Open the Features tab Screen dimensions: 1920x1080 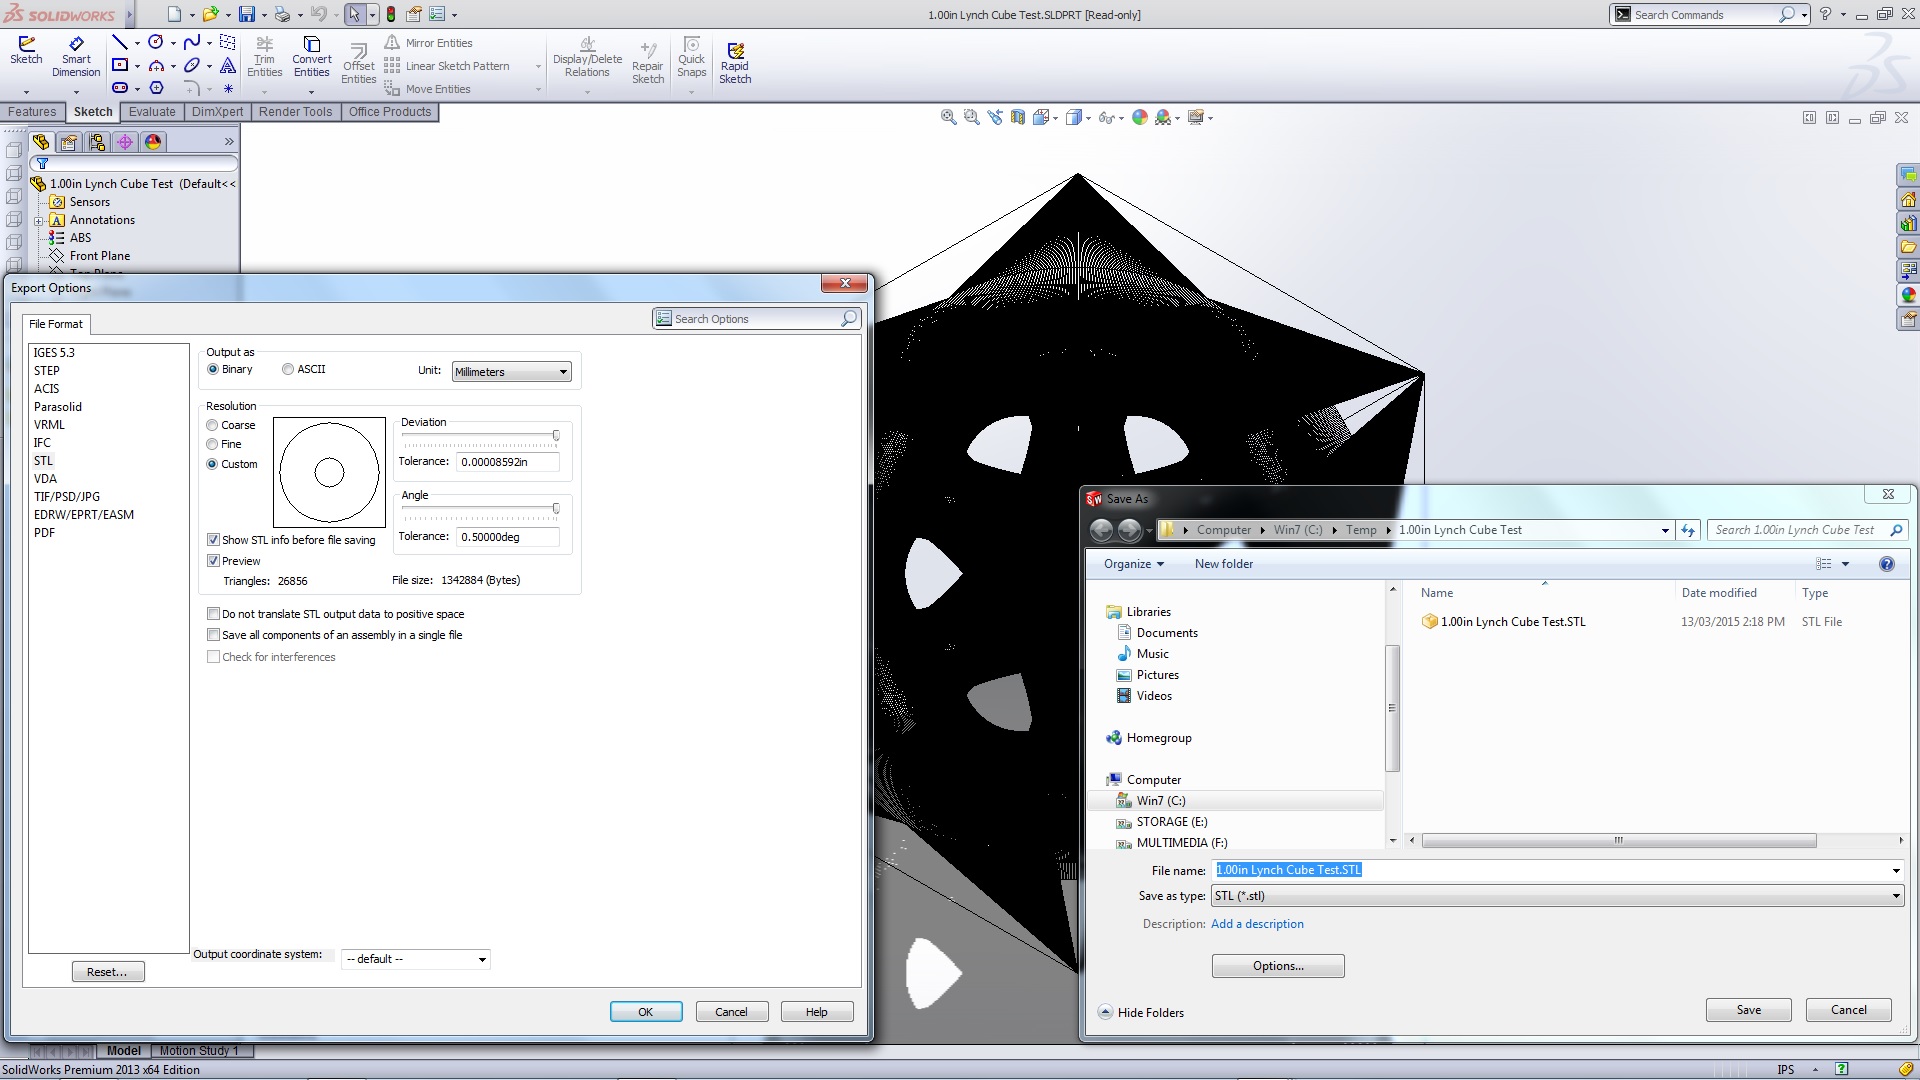coord(33,112)
